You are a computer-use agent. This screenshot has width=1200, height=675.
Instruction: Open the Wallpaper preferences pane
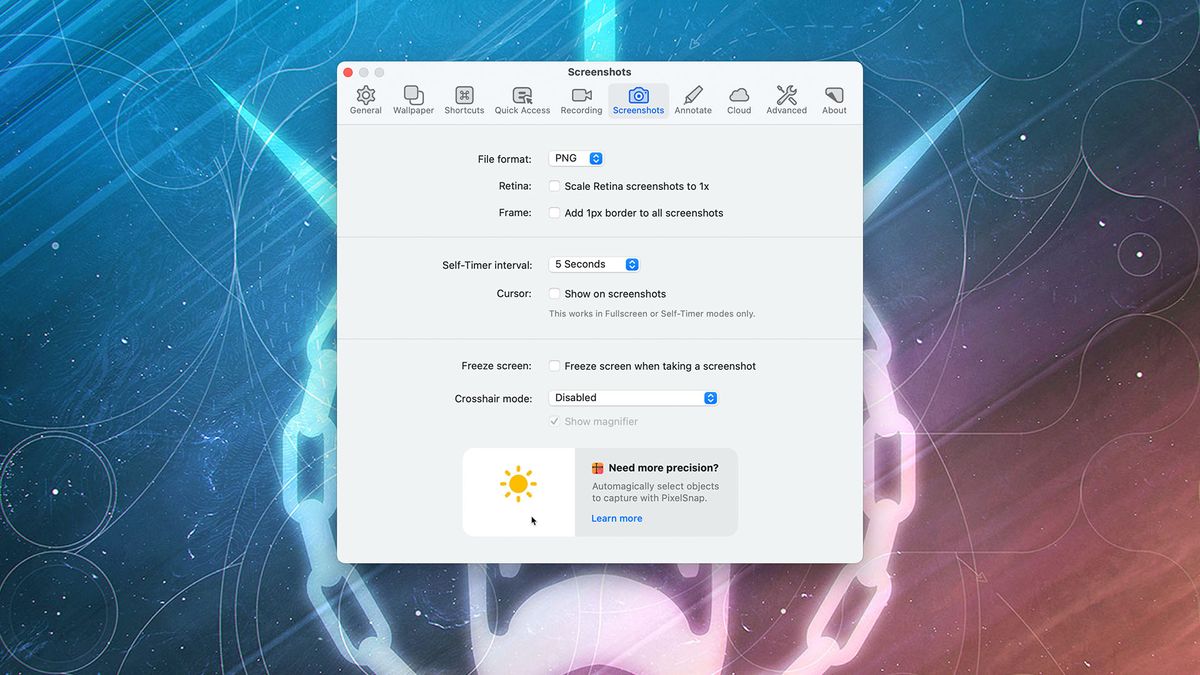click(x=413, y=100)
